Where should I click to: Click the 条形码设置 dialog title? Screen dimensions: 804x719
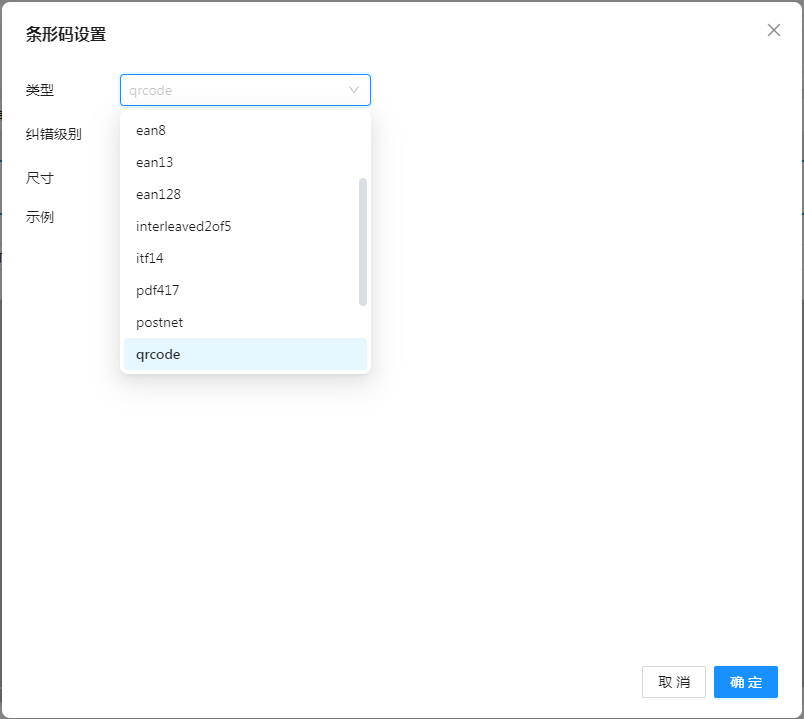pyautogui.click(x=66, y=34)
